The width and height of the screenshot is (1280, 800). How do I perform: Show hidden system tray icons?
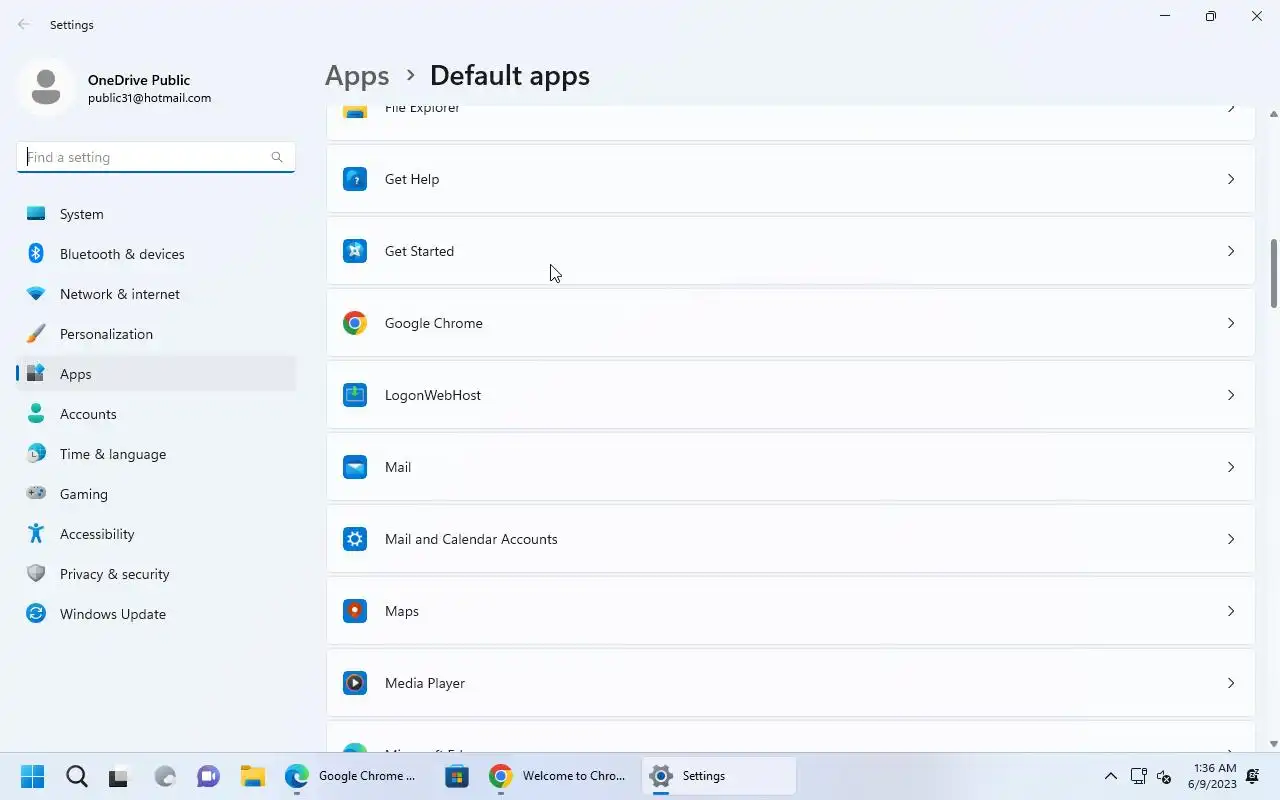pos(1110,776)
